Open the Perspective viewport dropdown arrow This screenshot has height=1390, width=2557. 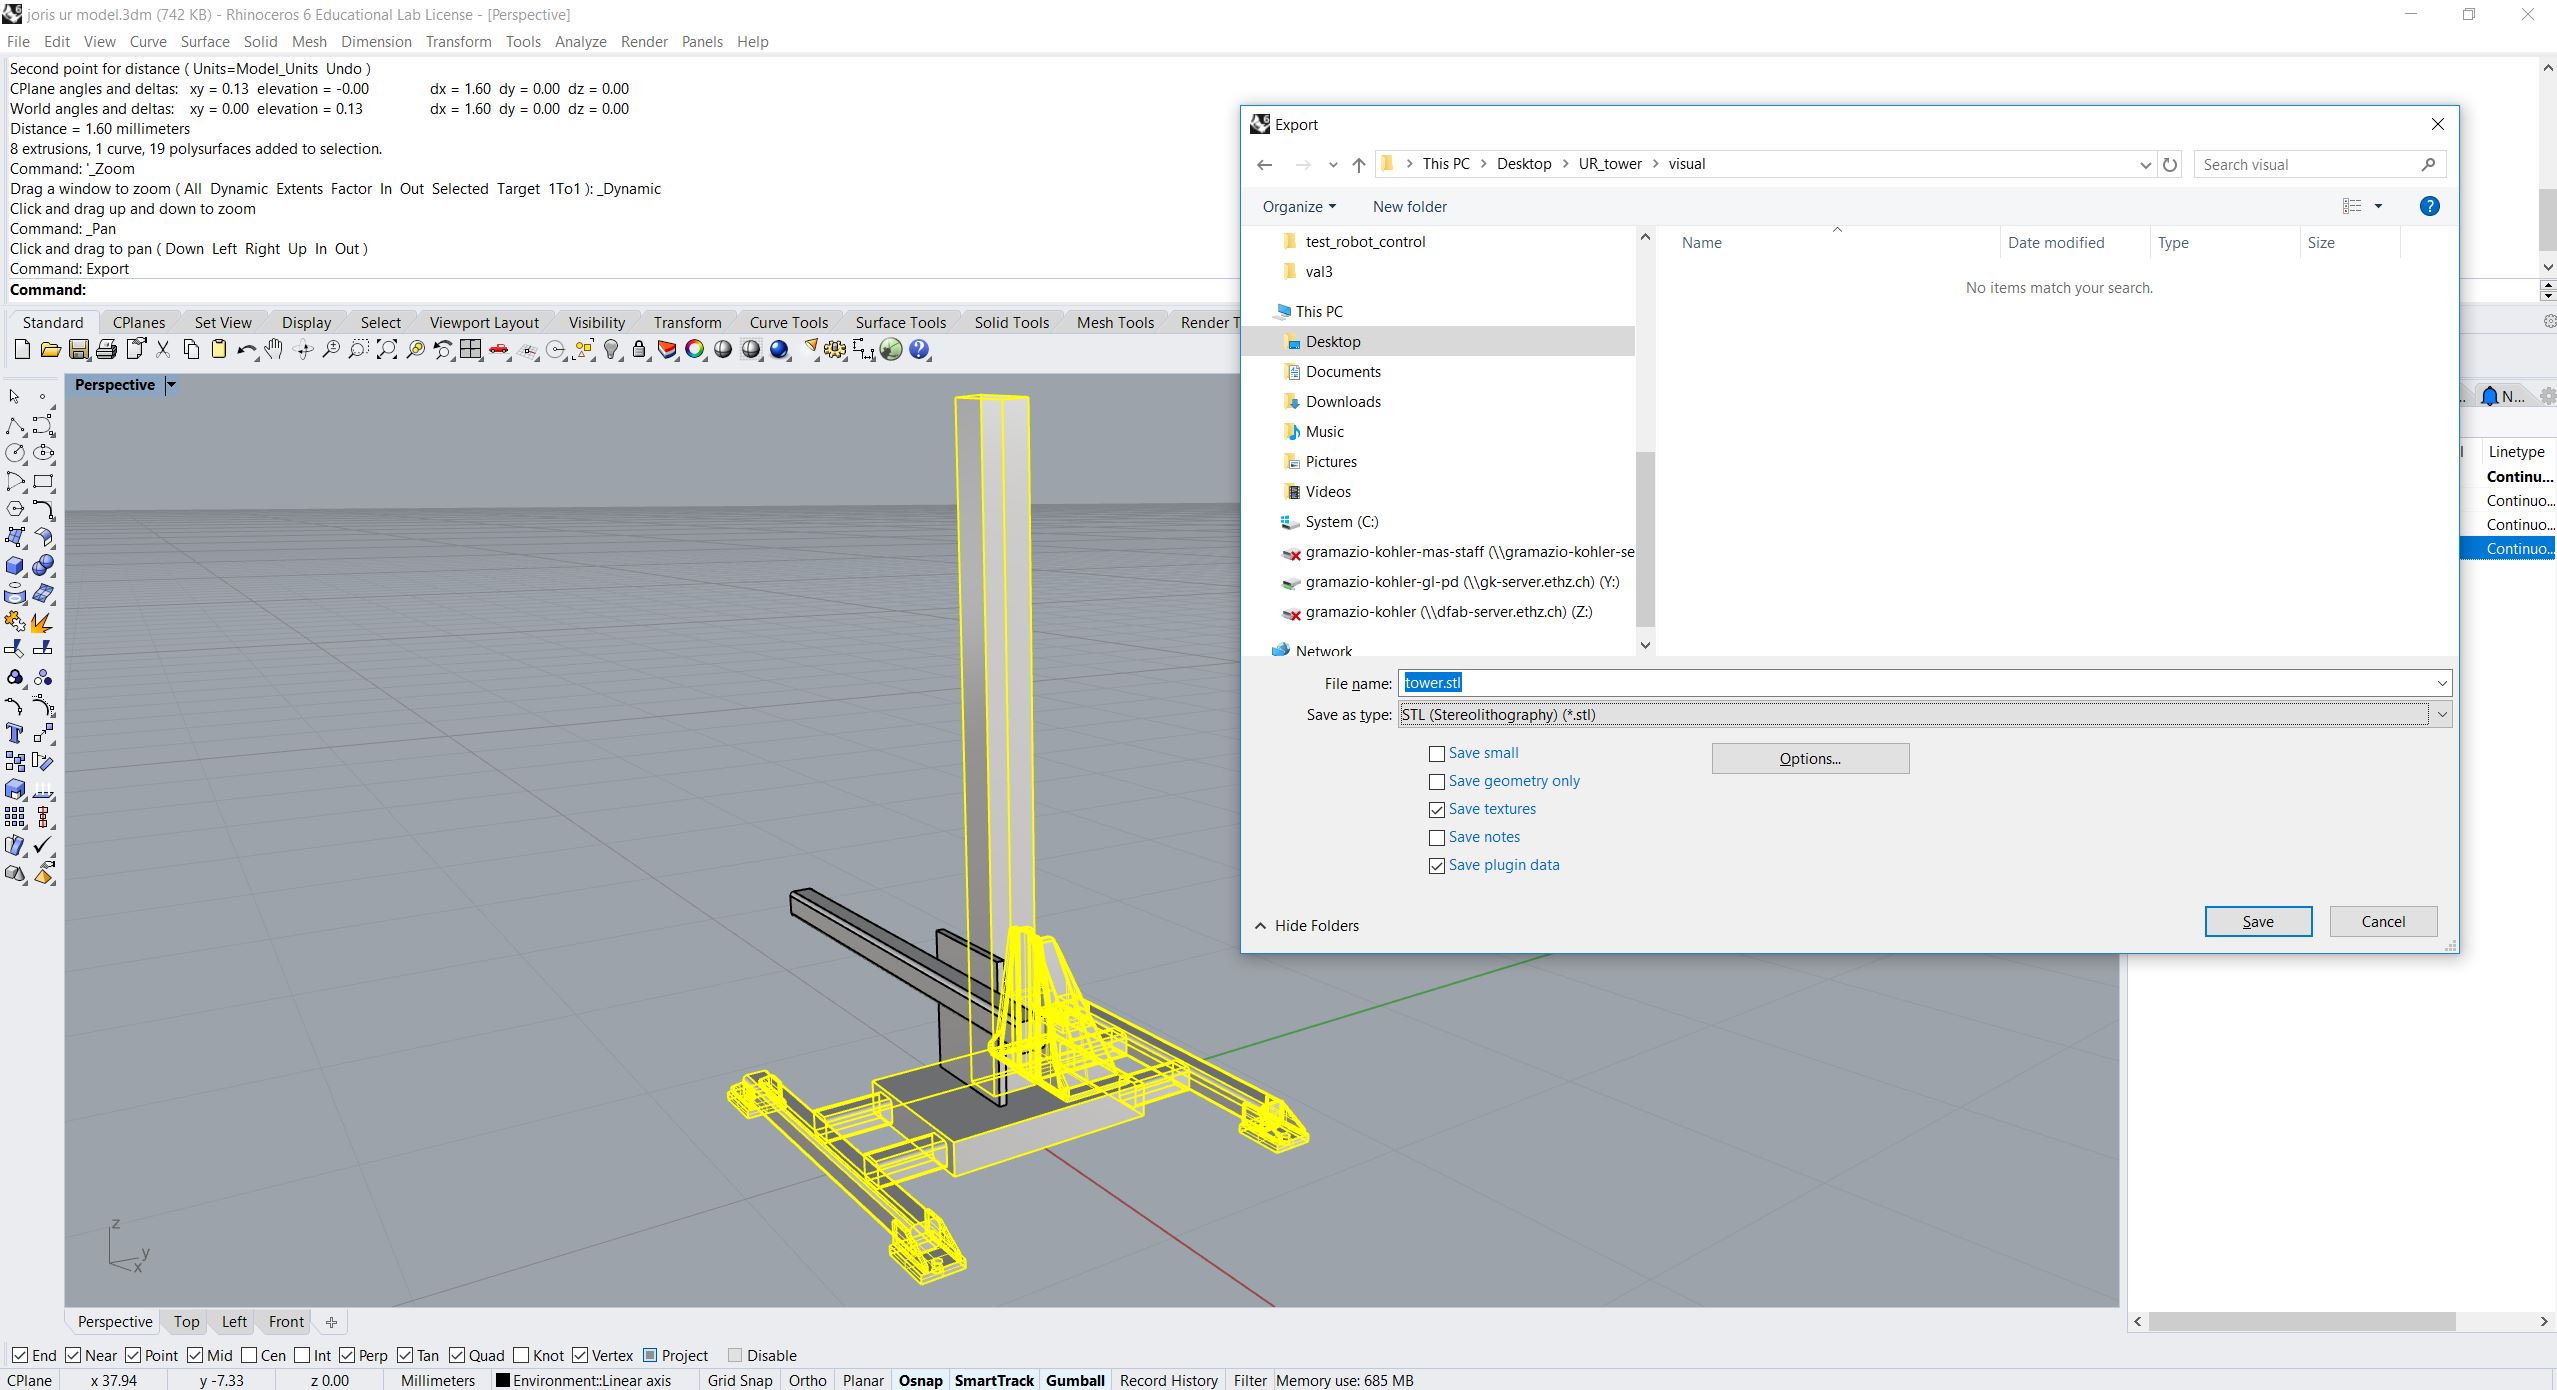coord(171,385)
